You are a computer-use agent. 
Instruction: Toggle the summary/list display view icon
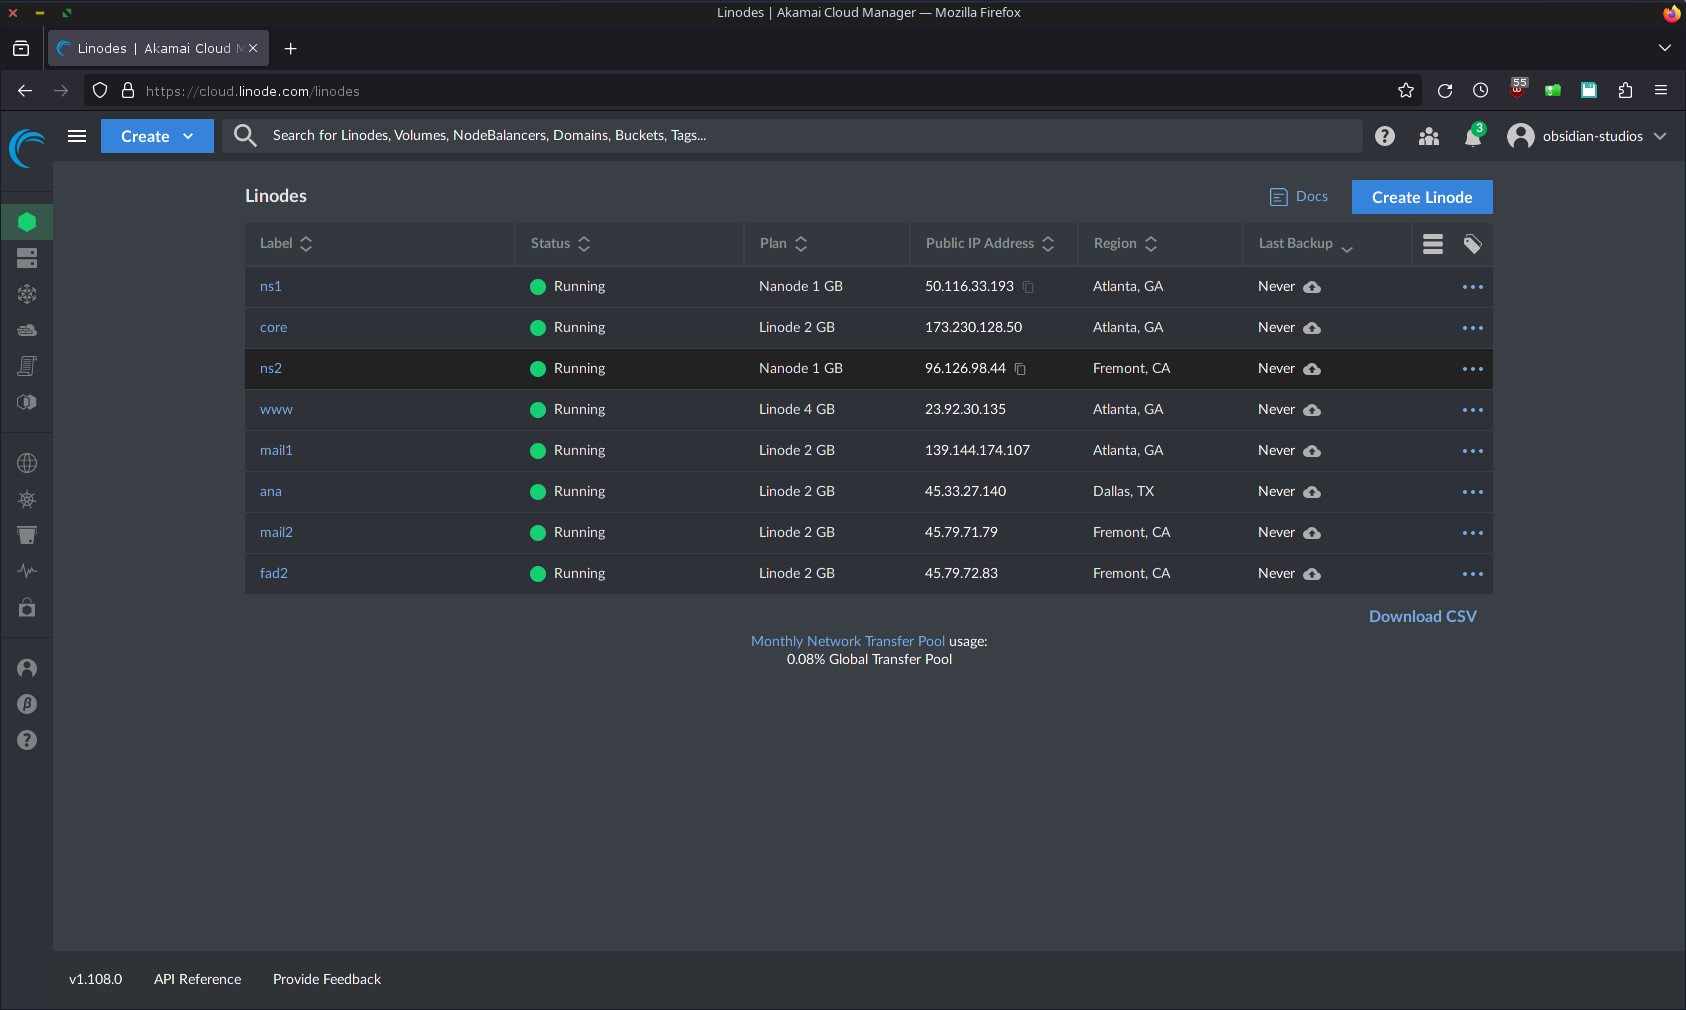(x=1433, y=244)
